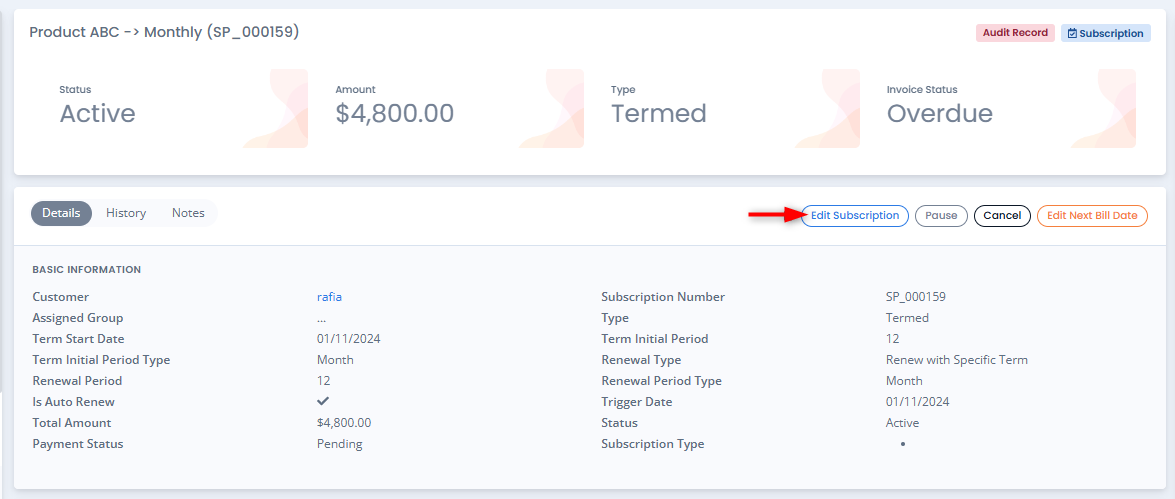
Task: Click the Is Auto Renew checkmark
Action: click(323, 401)
